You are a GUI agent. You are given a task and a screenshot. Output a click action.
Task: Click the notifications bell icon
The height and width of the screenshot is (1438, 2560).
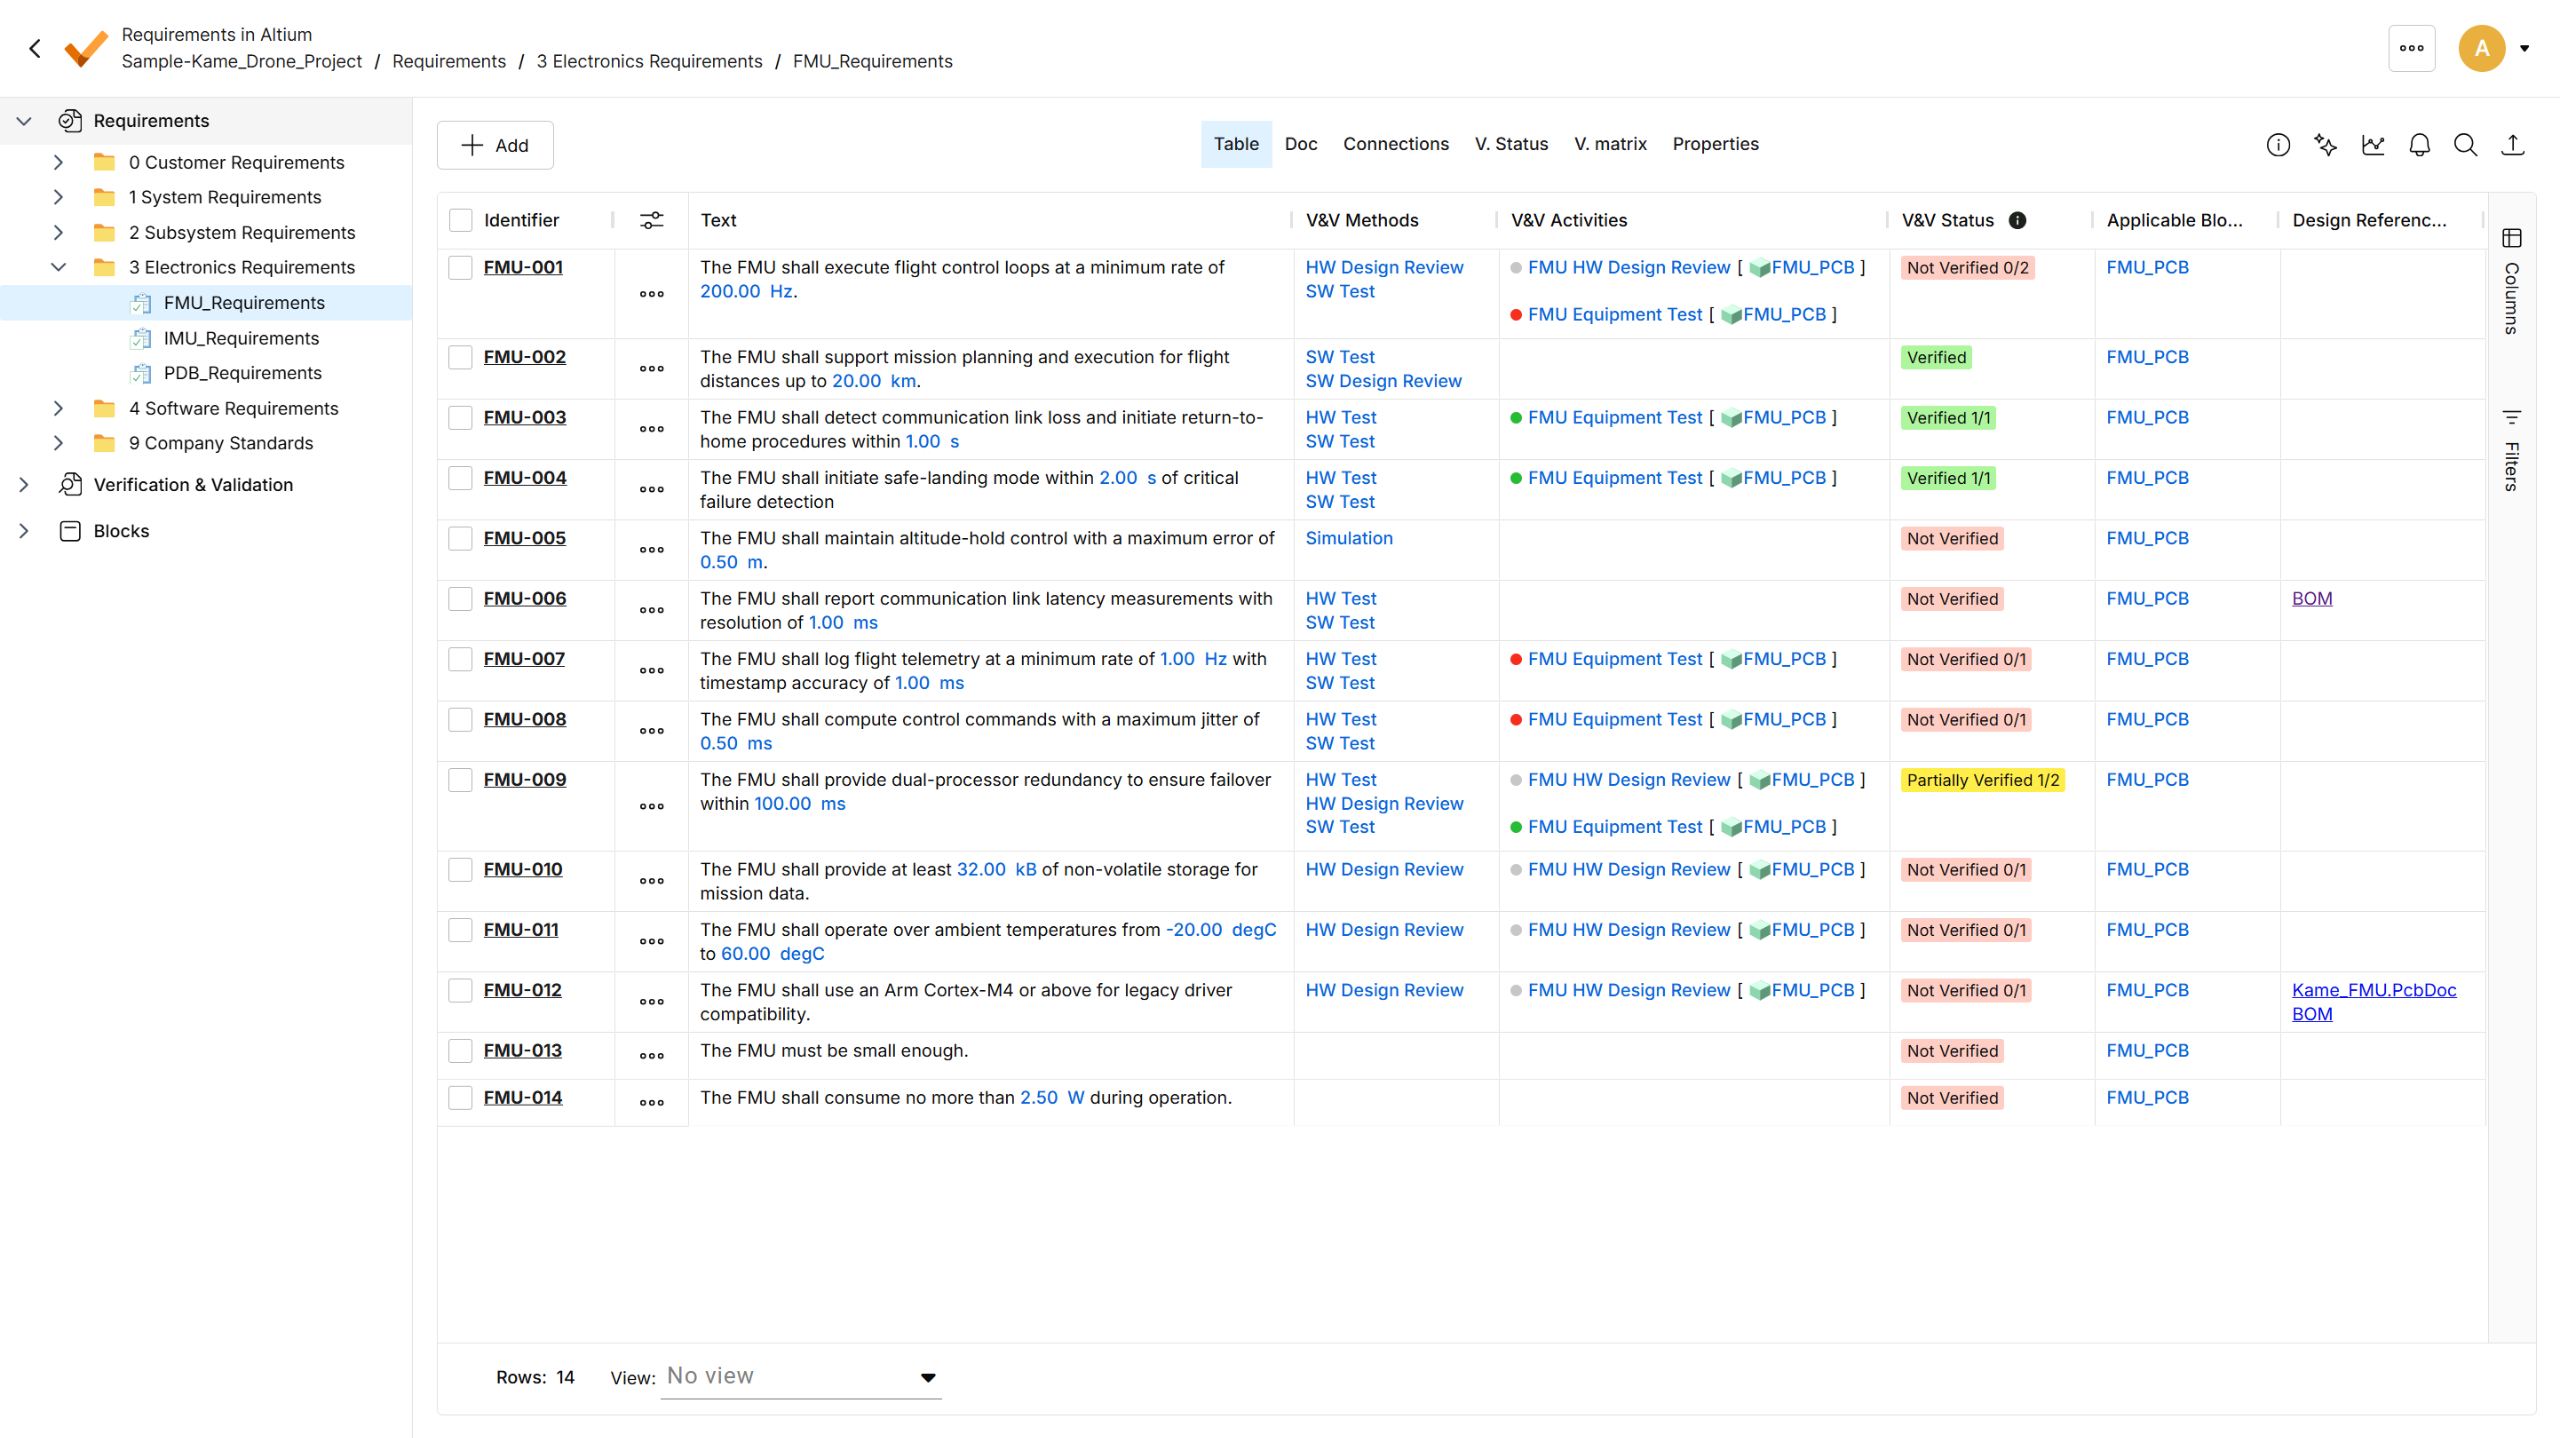[x=2419, y=145]
